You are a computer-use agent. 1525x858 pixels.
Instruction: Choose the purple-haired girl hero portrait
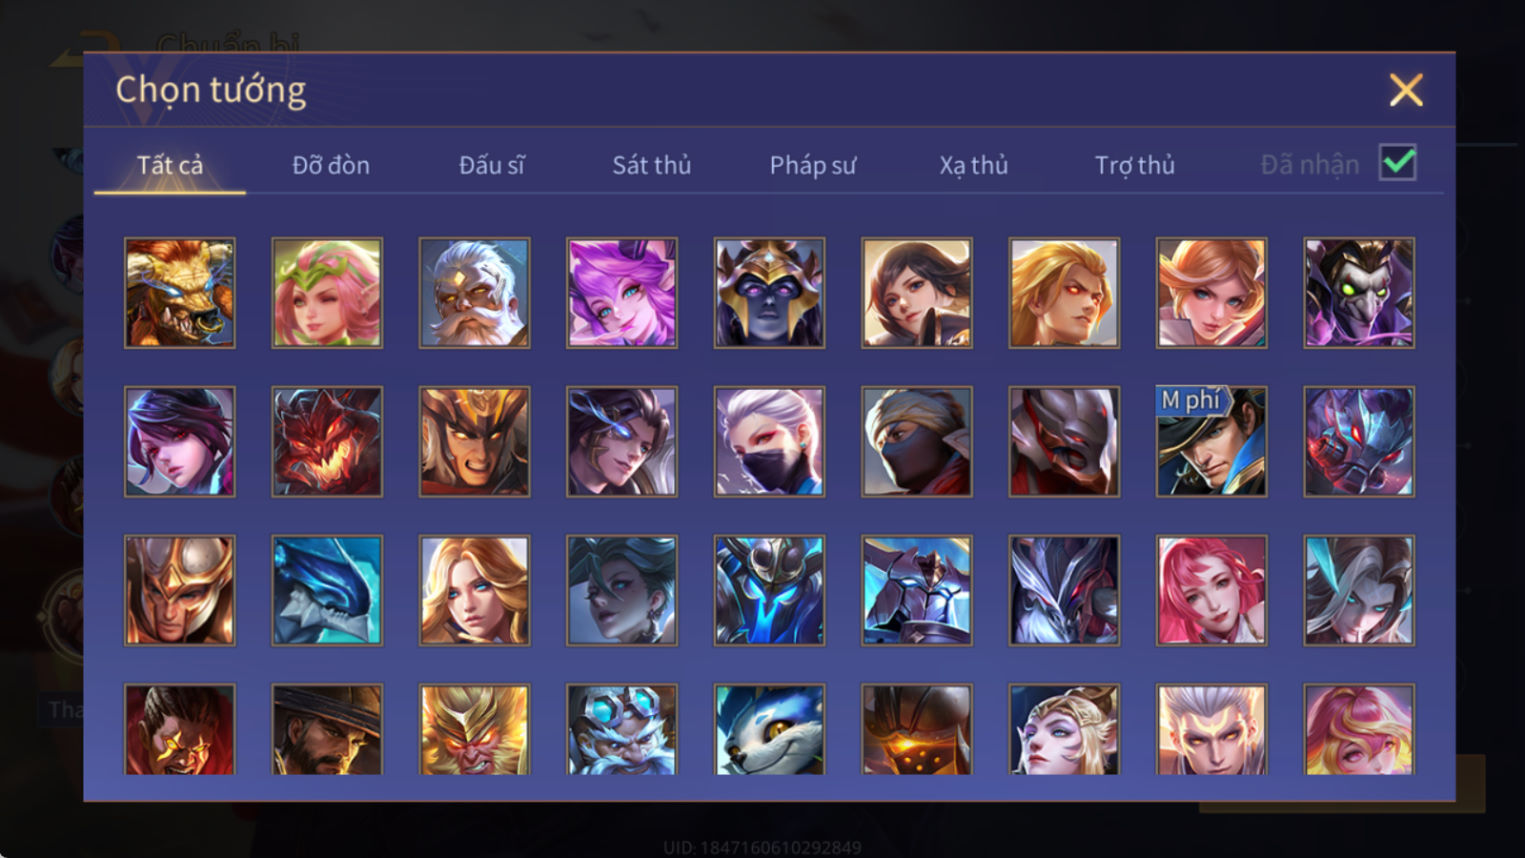(x=622, y=293)
